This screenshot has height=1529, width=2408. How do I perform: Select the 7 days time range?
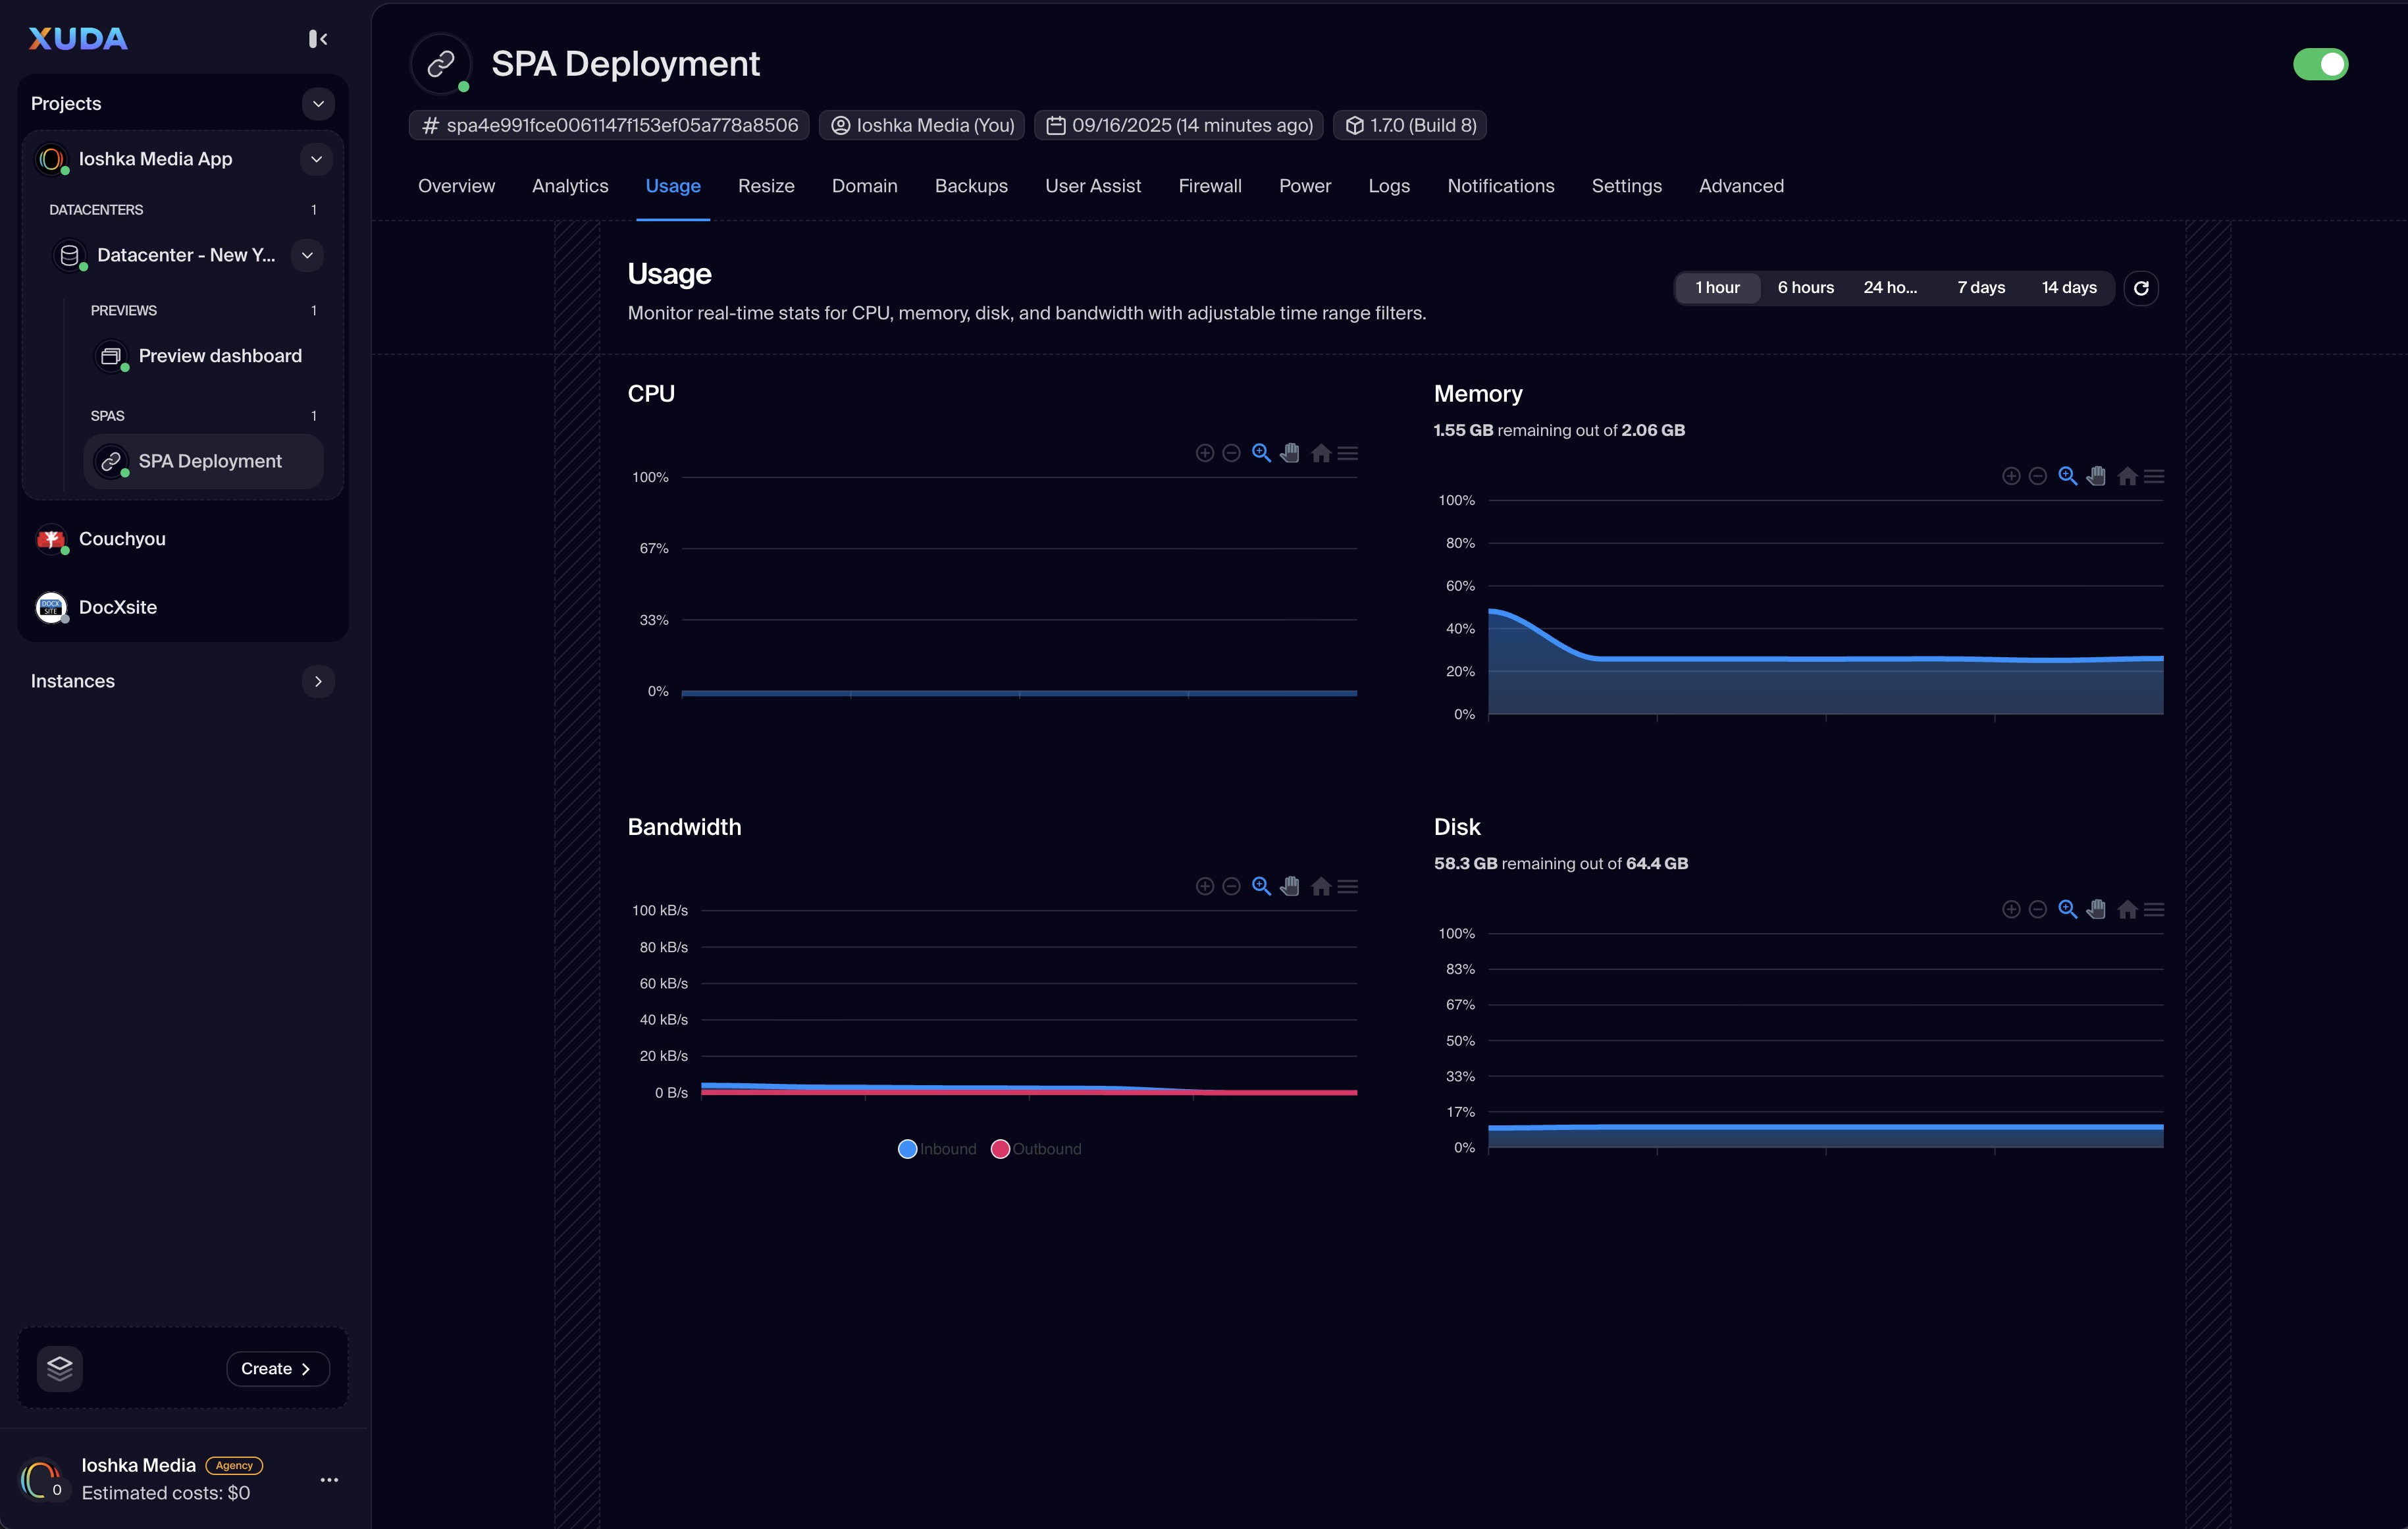(1980, 288)
